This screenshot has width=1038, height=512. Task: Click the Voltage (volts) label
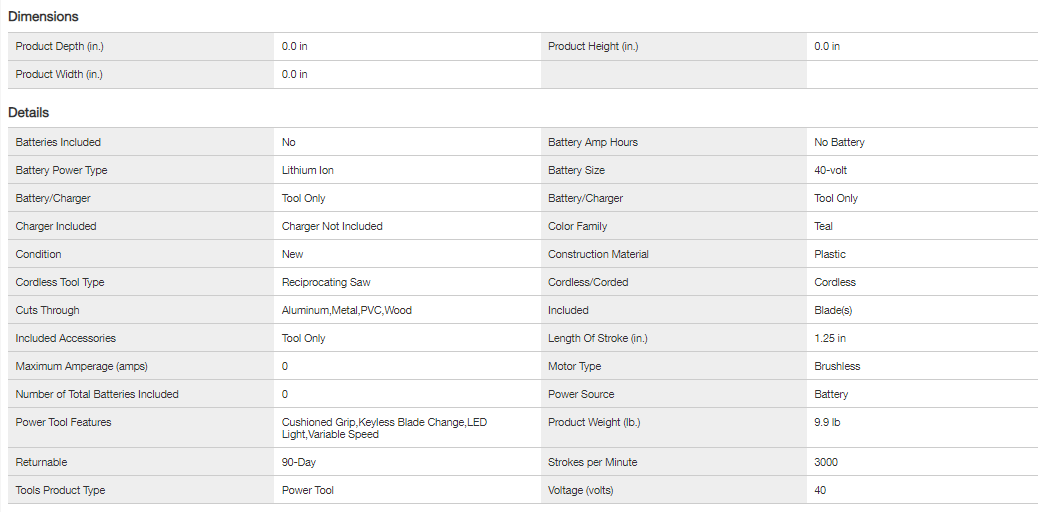coord(581,491)
